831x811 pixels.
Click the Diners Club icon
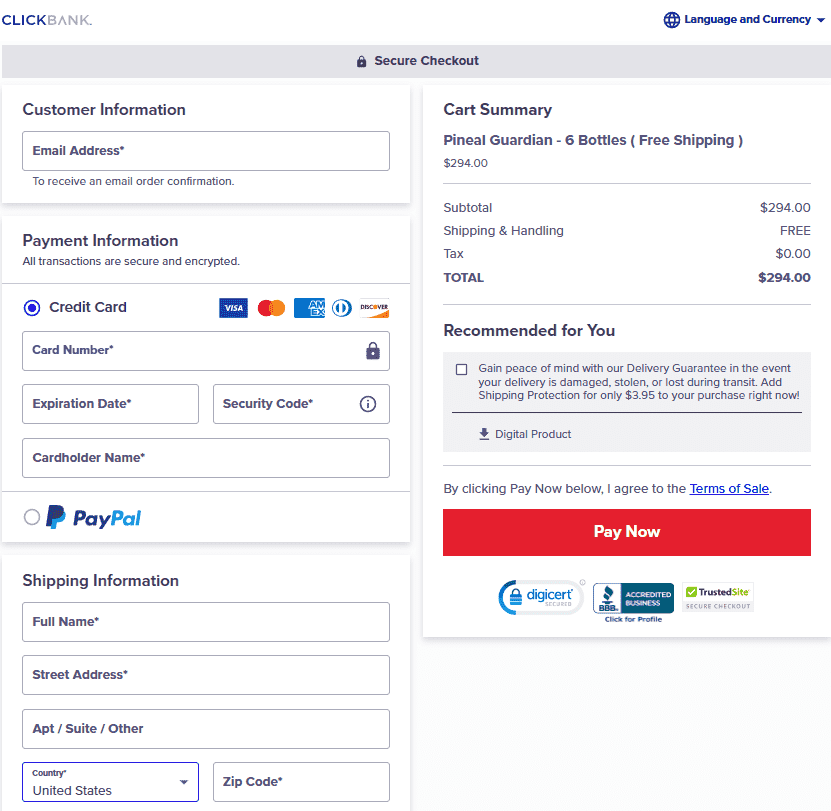click(x=341, y=307)
